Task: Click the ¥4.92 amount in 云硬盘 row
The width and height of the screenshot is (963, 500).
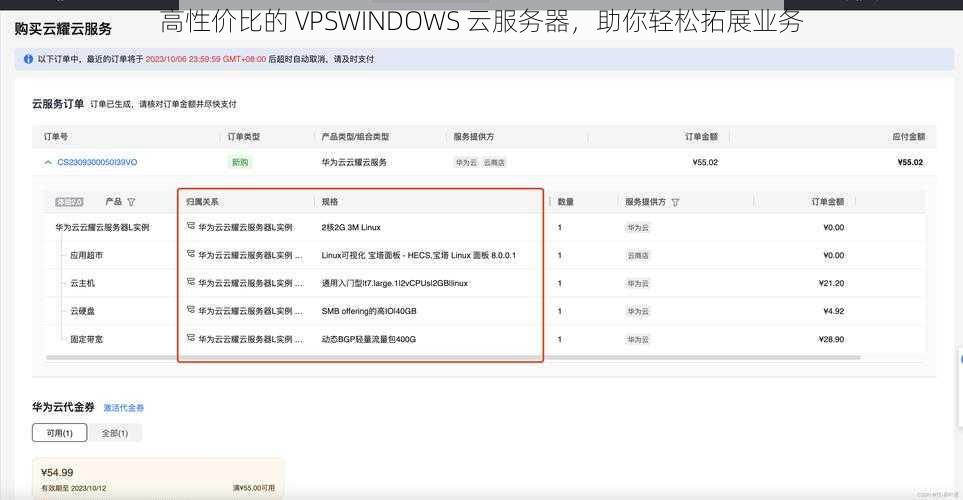Action: (833, 311)
